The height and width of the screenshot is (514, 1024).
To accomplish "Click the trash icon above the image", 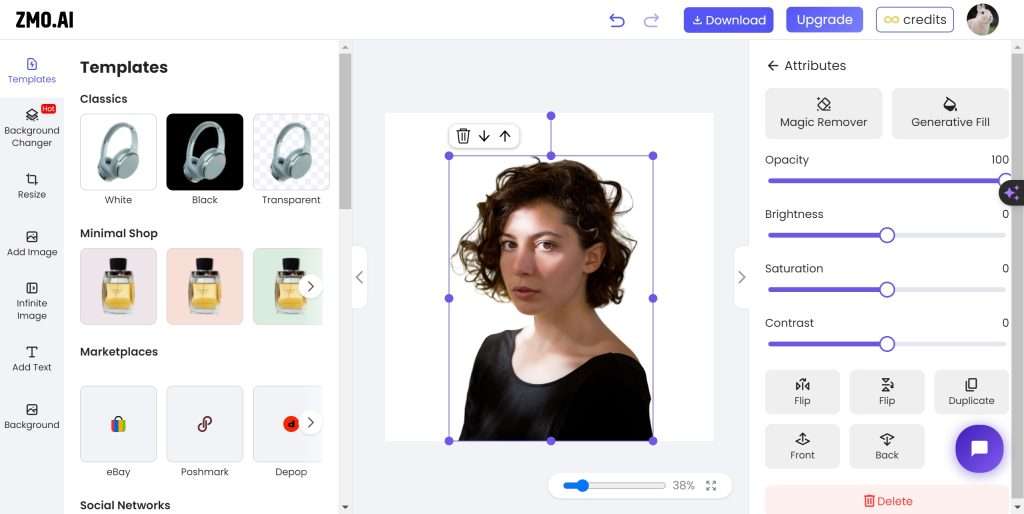I will (x=463, y=136).
